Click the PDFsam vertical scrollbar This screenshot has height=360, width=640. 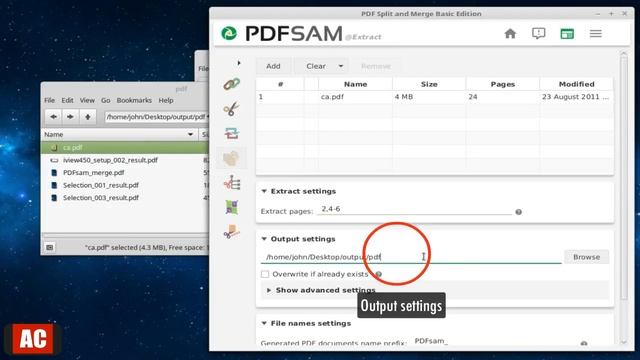(x=623, y=178)
